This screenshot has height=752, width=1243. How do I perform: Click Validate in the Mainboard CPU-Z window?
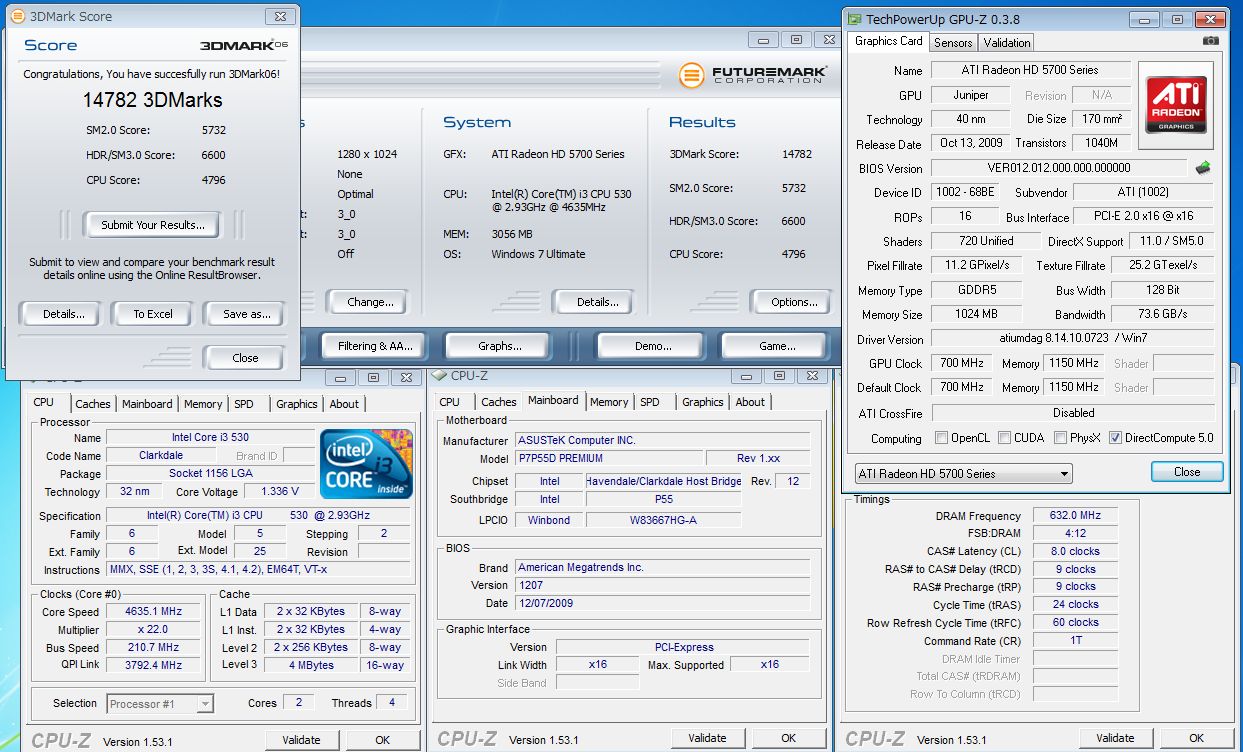[707, 739]
